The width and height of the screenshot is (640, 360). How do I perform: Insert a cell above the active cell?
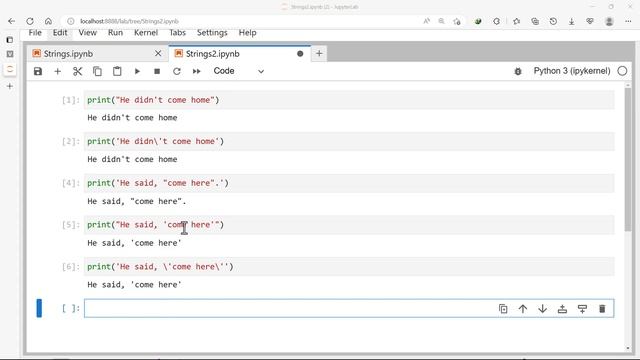pyautogui.click(x=562, y=309)
